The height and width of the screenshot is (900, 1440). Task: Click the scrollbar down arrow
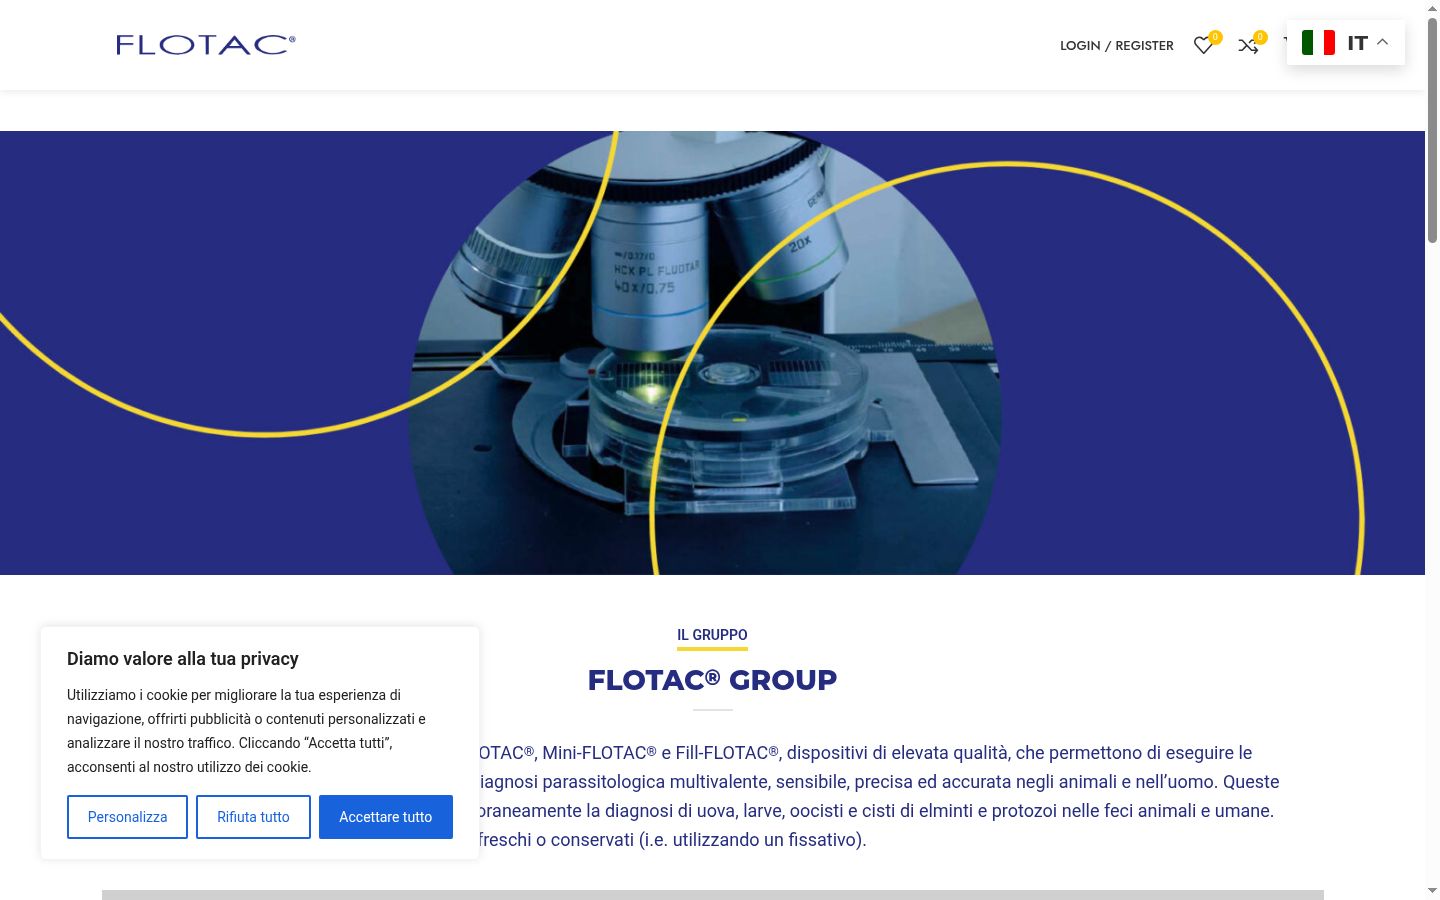(1432, 890)
